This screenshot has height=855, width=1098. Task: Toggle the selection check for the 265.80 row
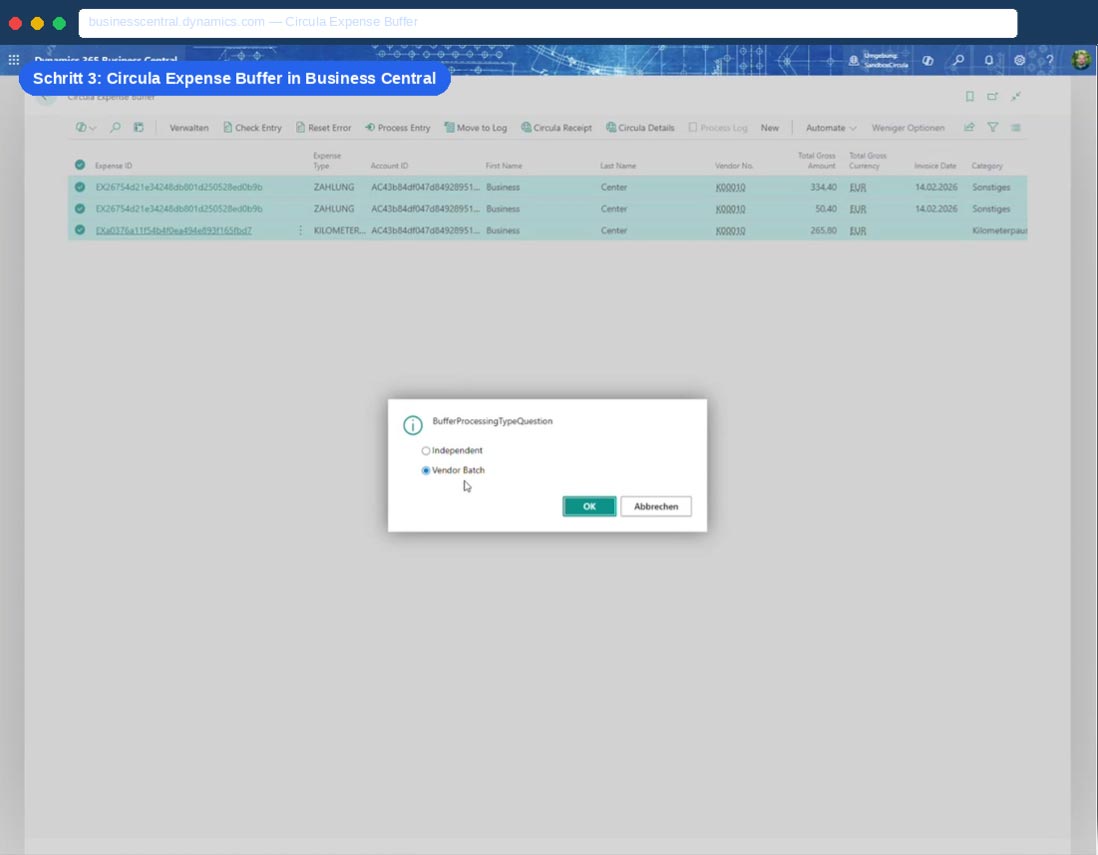point(80,230)
